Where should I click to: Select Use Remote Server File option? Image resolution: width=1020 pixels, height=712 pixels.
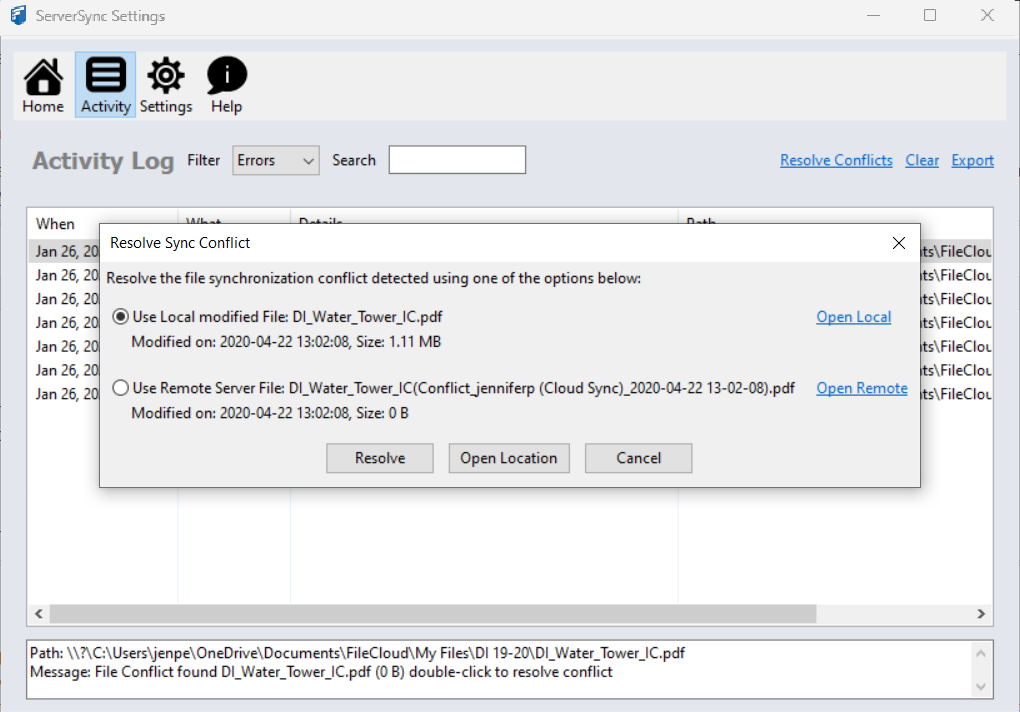tap(121, 388)
